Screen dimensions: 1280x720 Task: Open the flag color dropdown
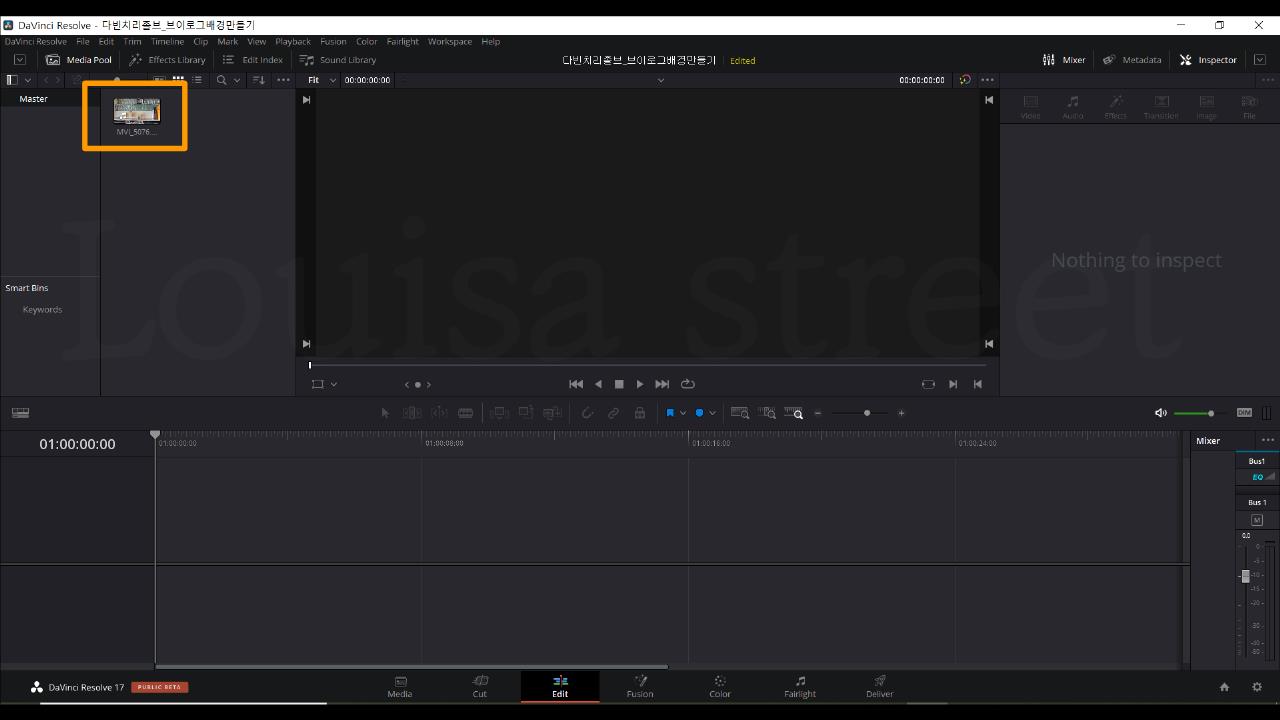tap(683, 413)
